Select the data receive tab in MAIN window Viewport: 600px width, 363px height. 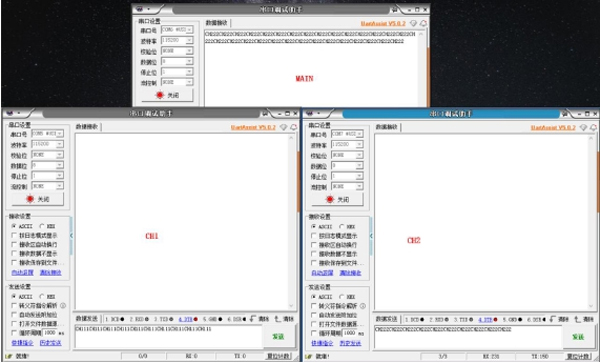click(217, 23)
